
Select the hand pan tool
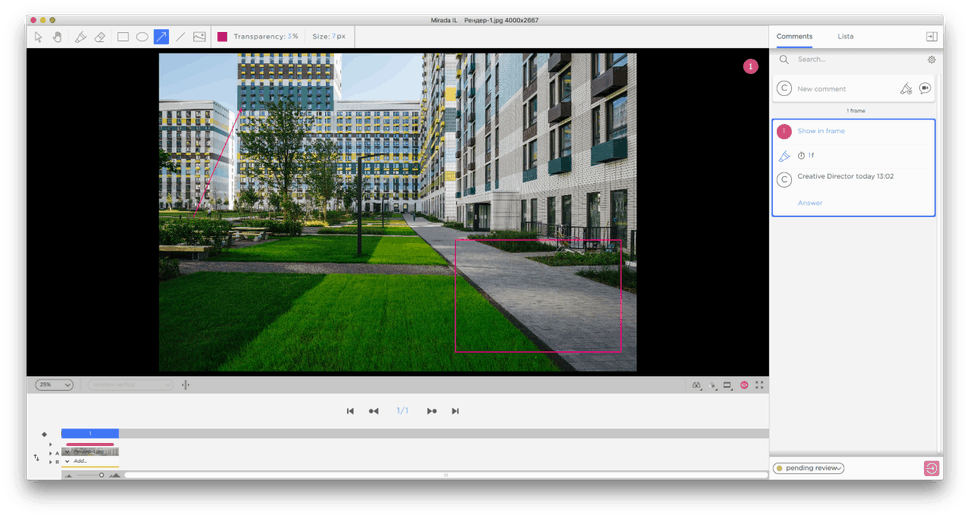pos(57,37)
